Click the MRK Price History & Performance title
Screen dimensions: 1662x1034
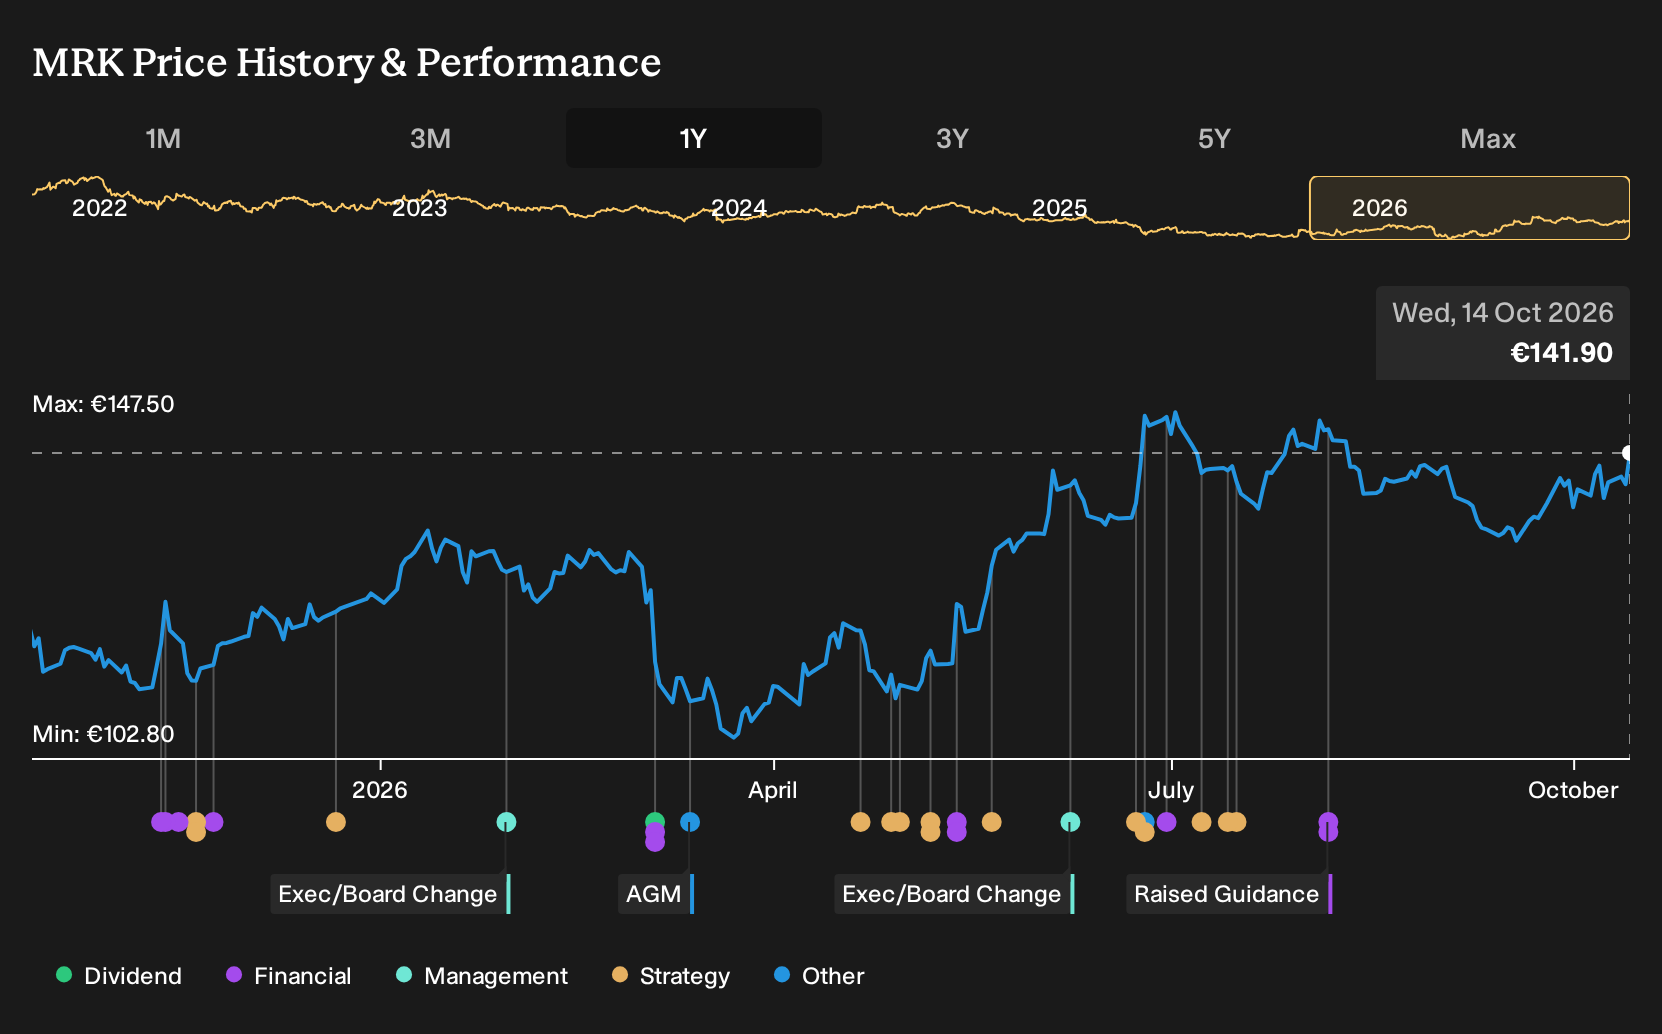[x=346, y=62]
